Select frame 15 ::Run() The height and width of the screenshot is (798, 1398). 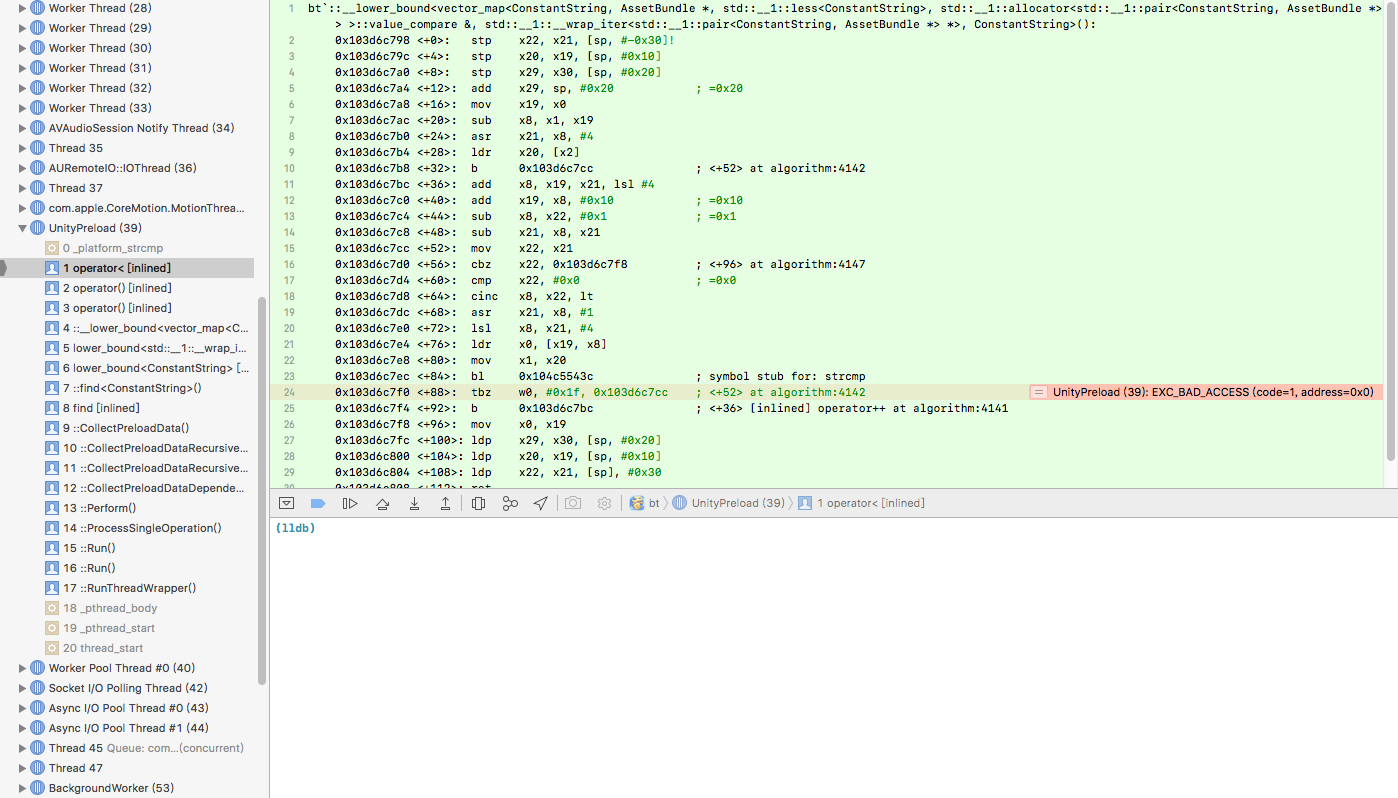(127, 548)
